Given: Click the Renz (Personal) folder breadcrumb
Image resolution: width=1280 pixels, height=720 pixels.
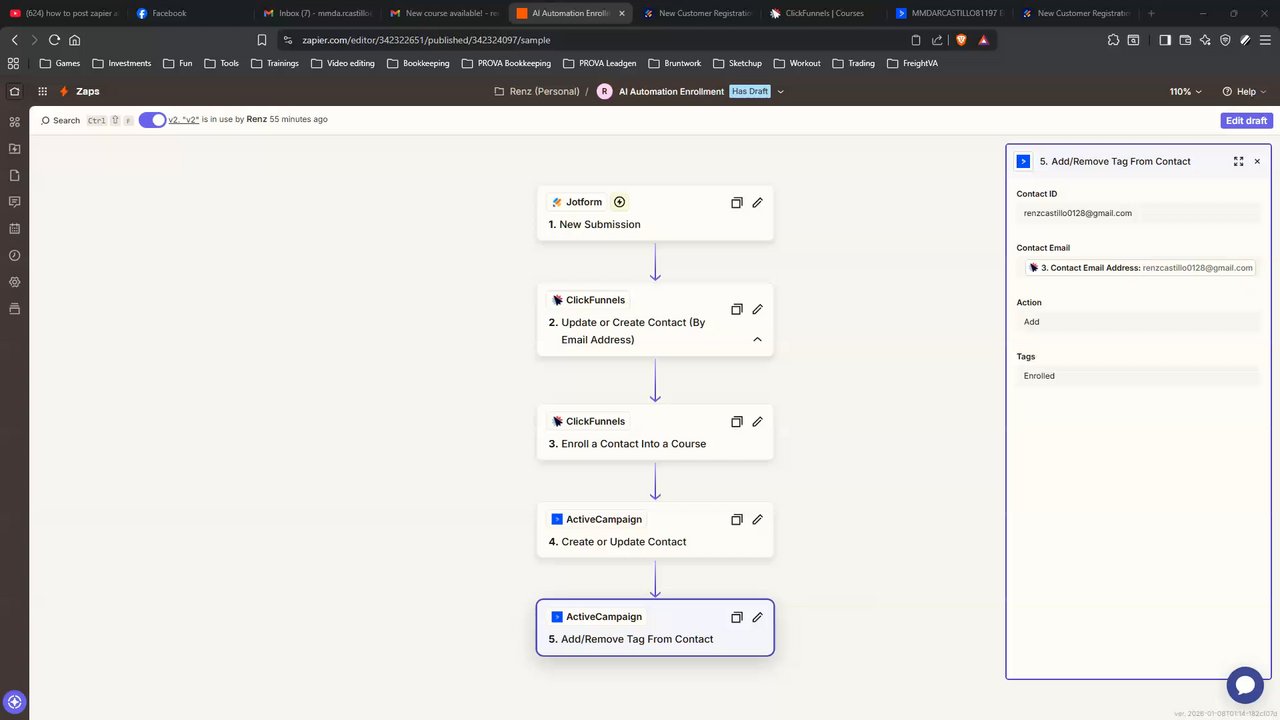Looking at the screenshot, I should click(x=537, y=91).
